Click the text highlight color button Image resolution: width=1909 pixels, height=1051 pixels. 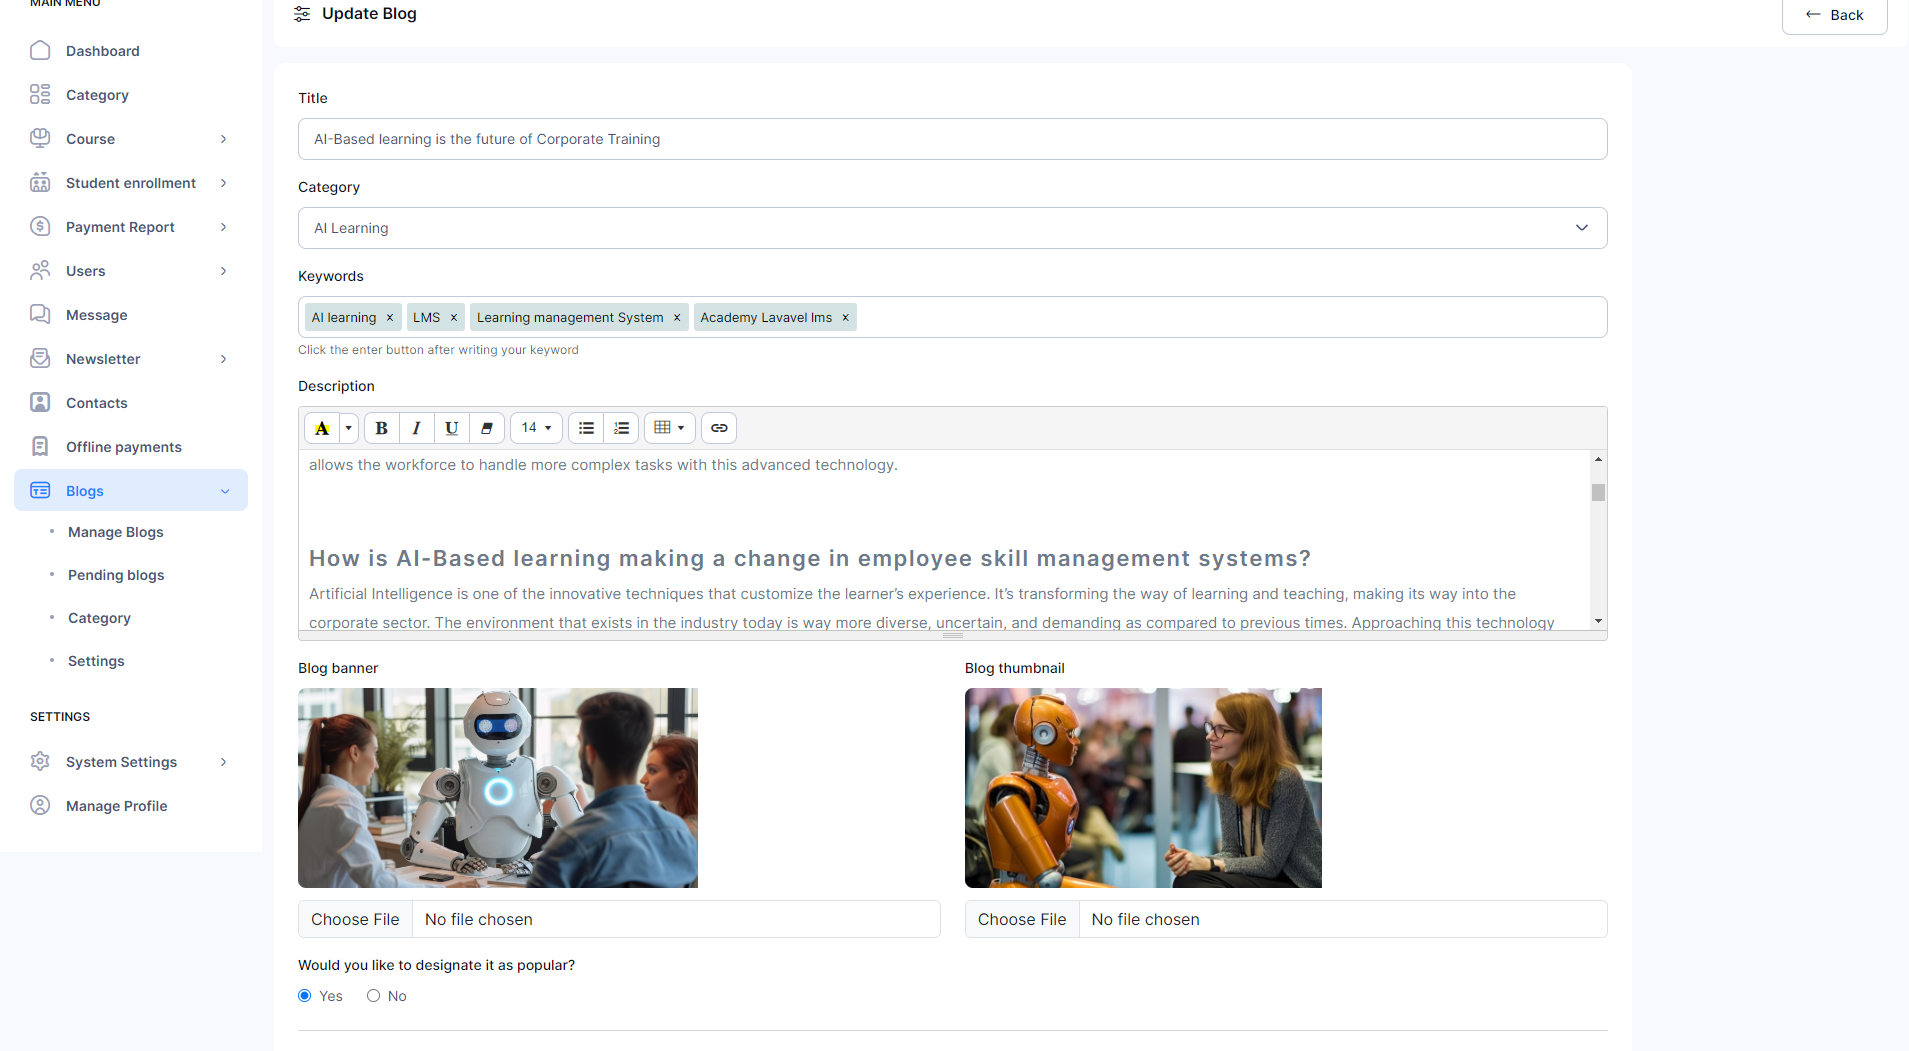322,428
